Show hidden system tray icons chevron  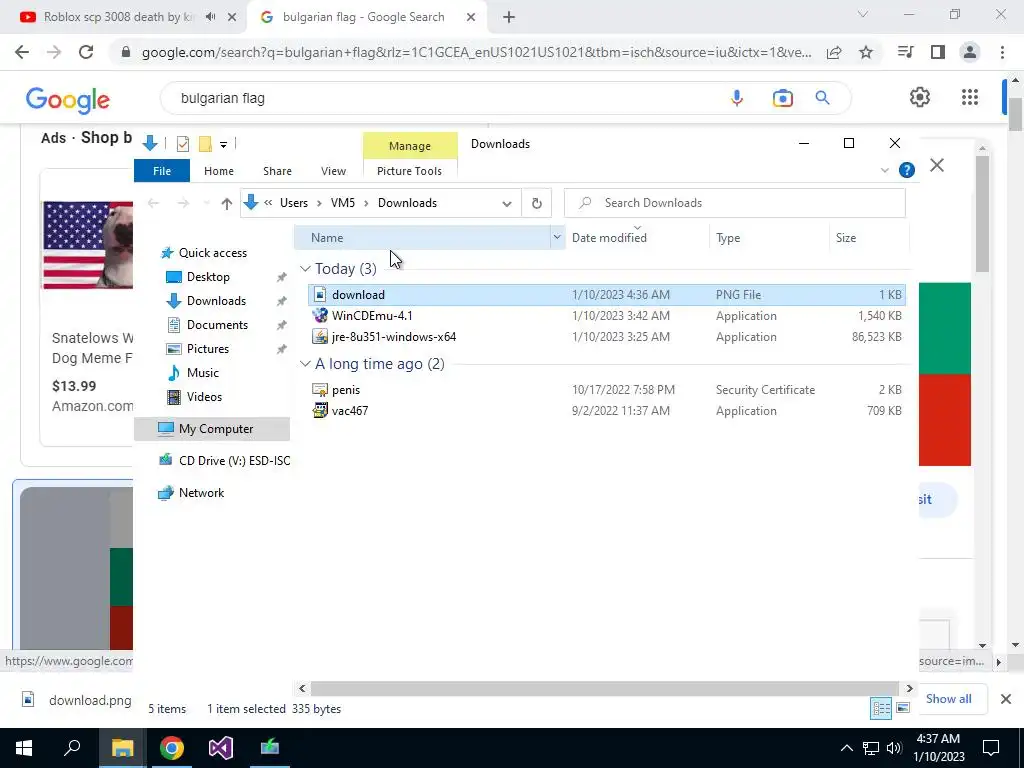tap(846, 748)
